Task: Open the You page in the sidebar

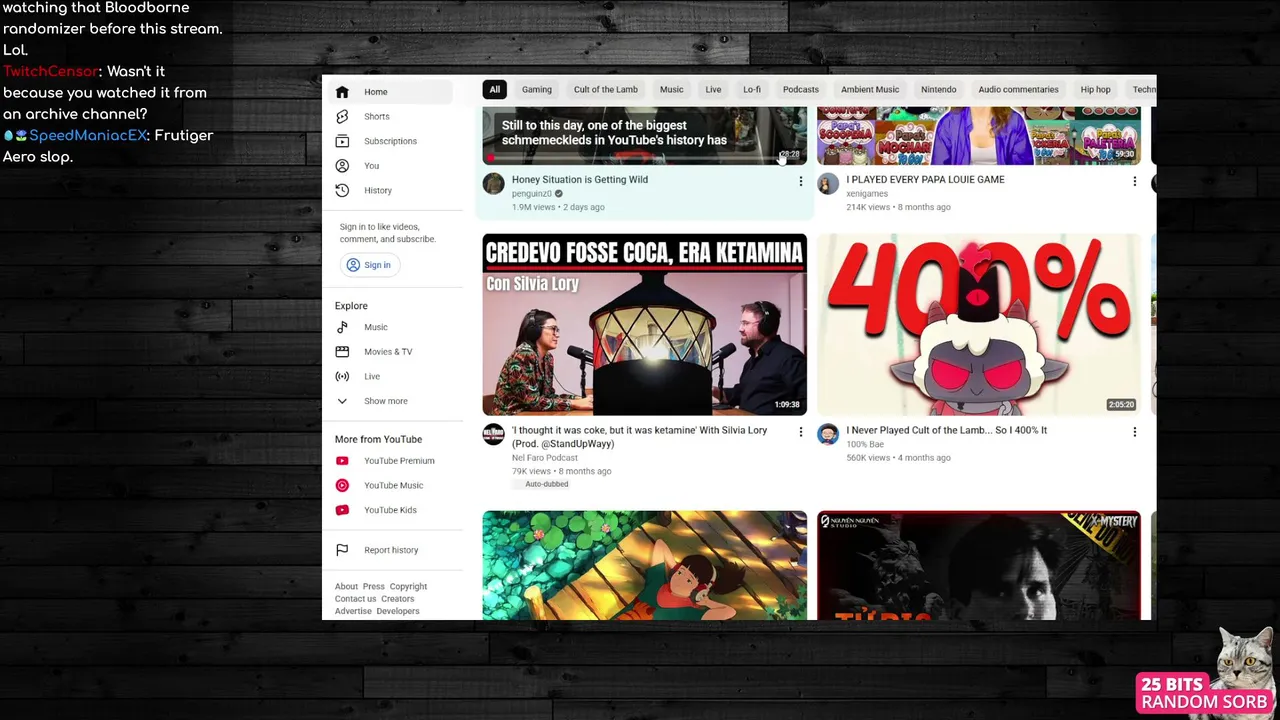Action: tap(390, 166)
